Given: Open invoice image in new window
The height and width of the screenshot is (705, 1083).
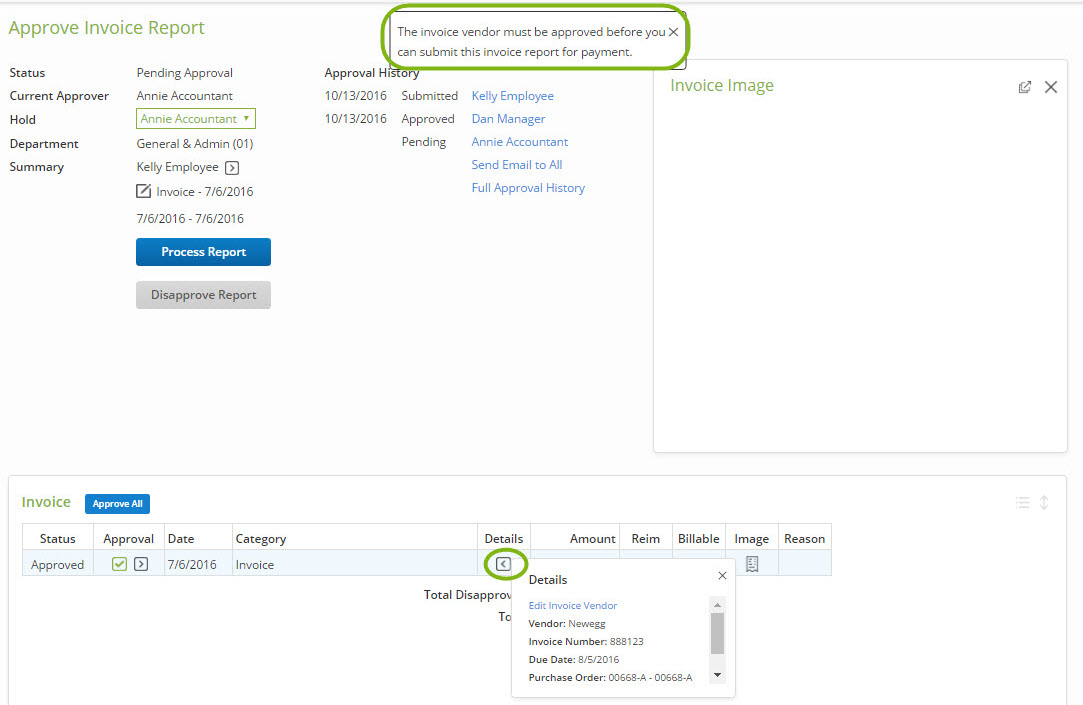Looking at the screenshot, I should (1024, 87).
